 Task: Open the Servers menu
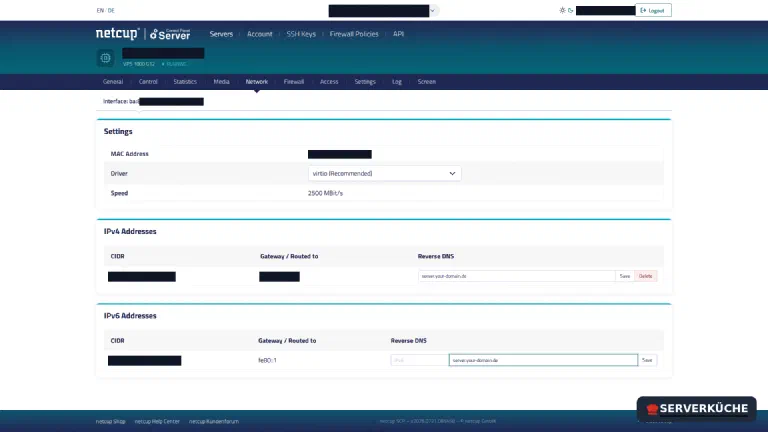(x=221, y=34)
